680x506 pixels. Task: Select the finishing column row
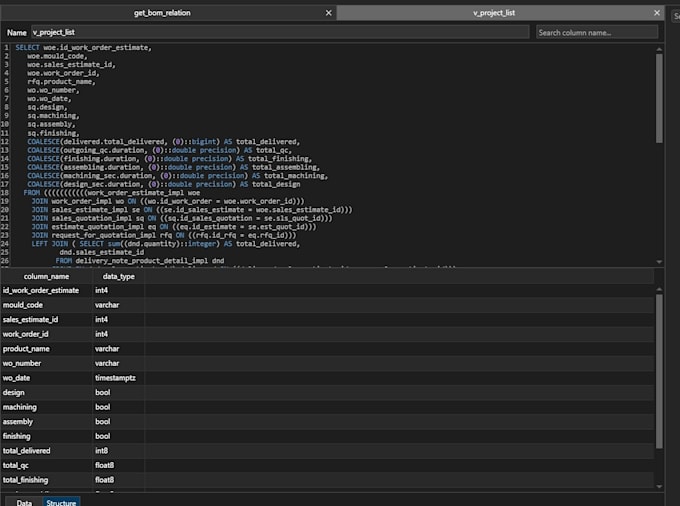(327, 436)
